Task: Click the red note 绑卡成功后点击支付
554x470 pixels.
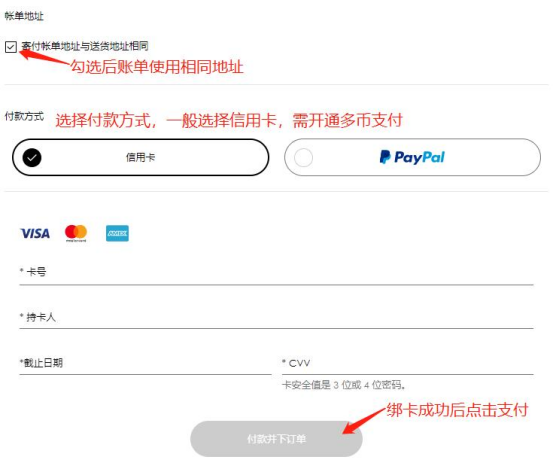Action: (x=457, y=410)
